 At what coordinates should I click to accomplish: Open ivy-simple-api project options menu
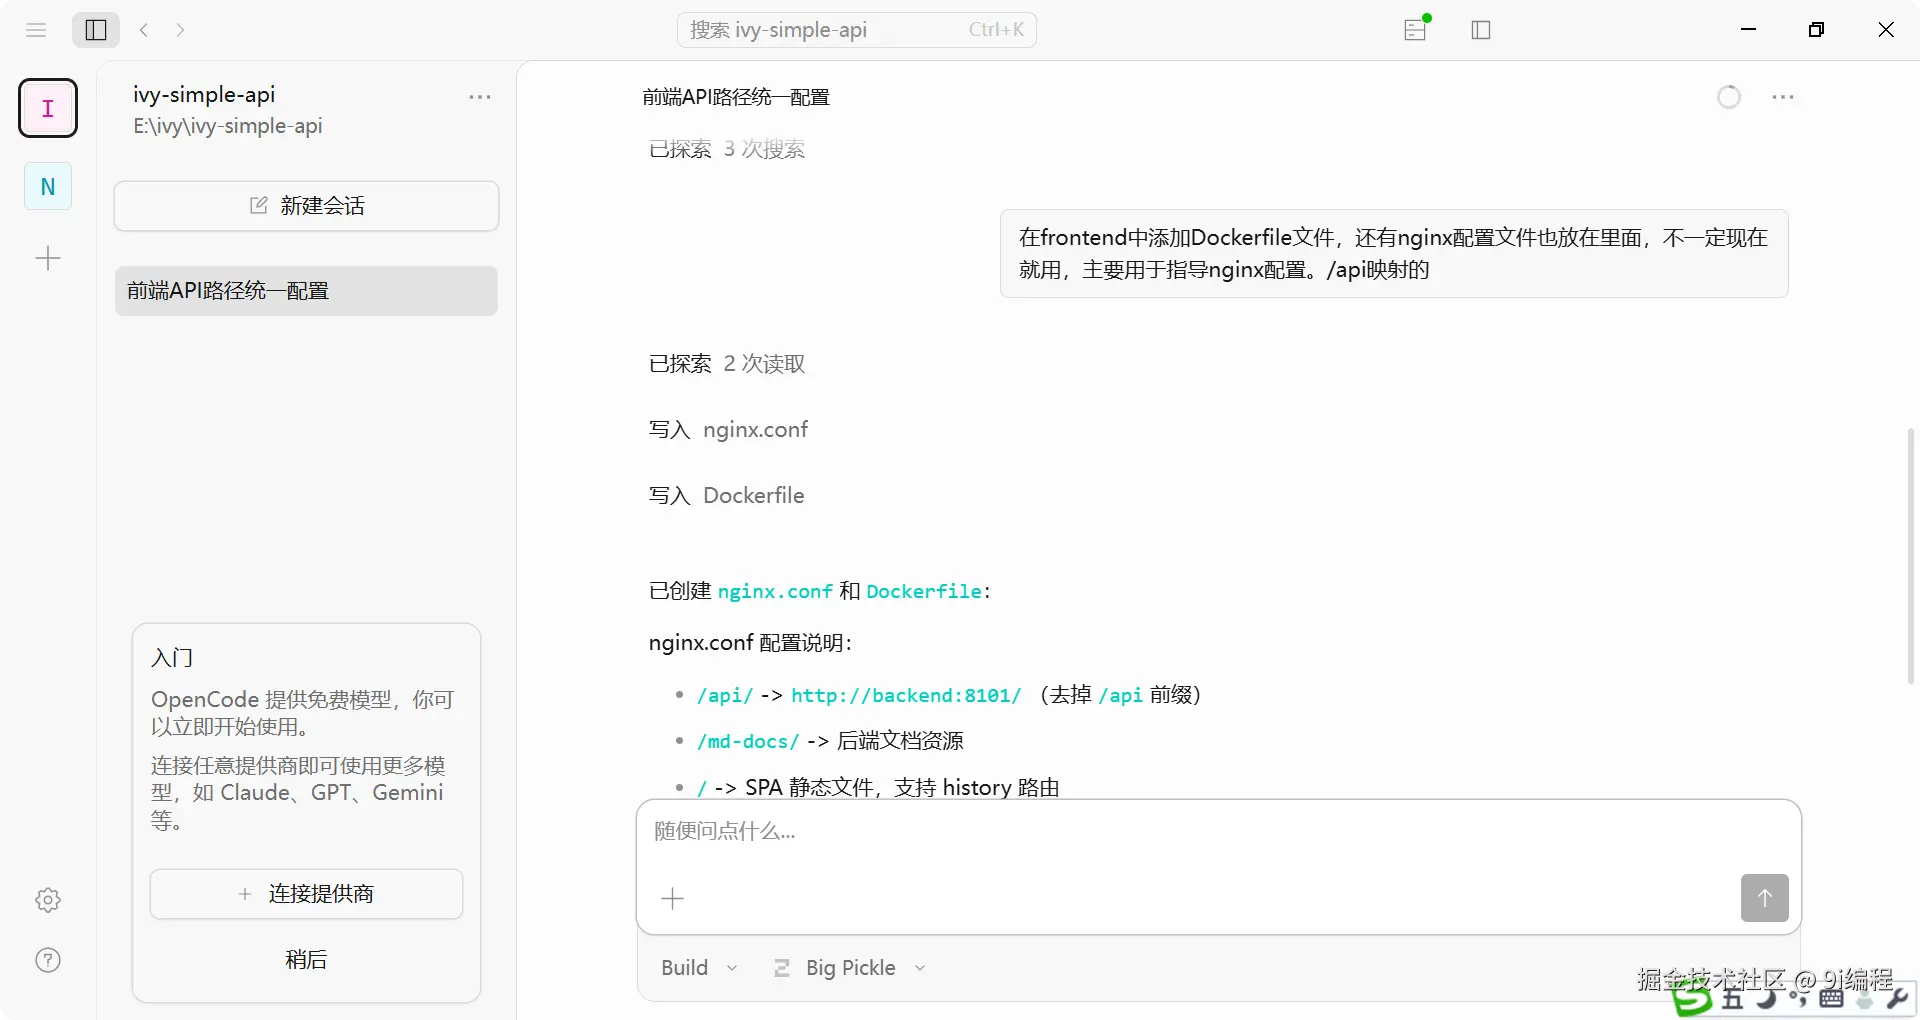(x=480, y=97)
